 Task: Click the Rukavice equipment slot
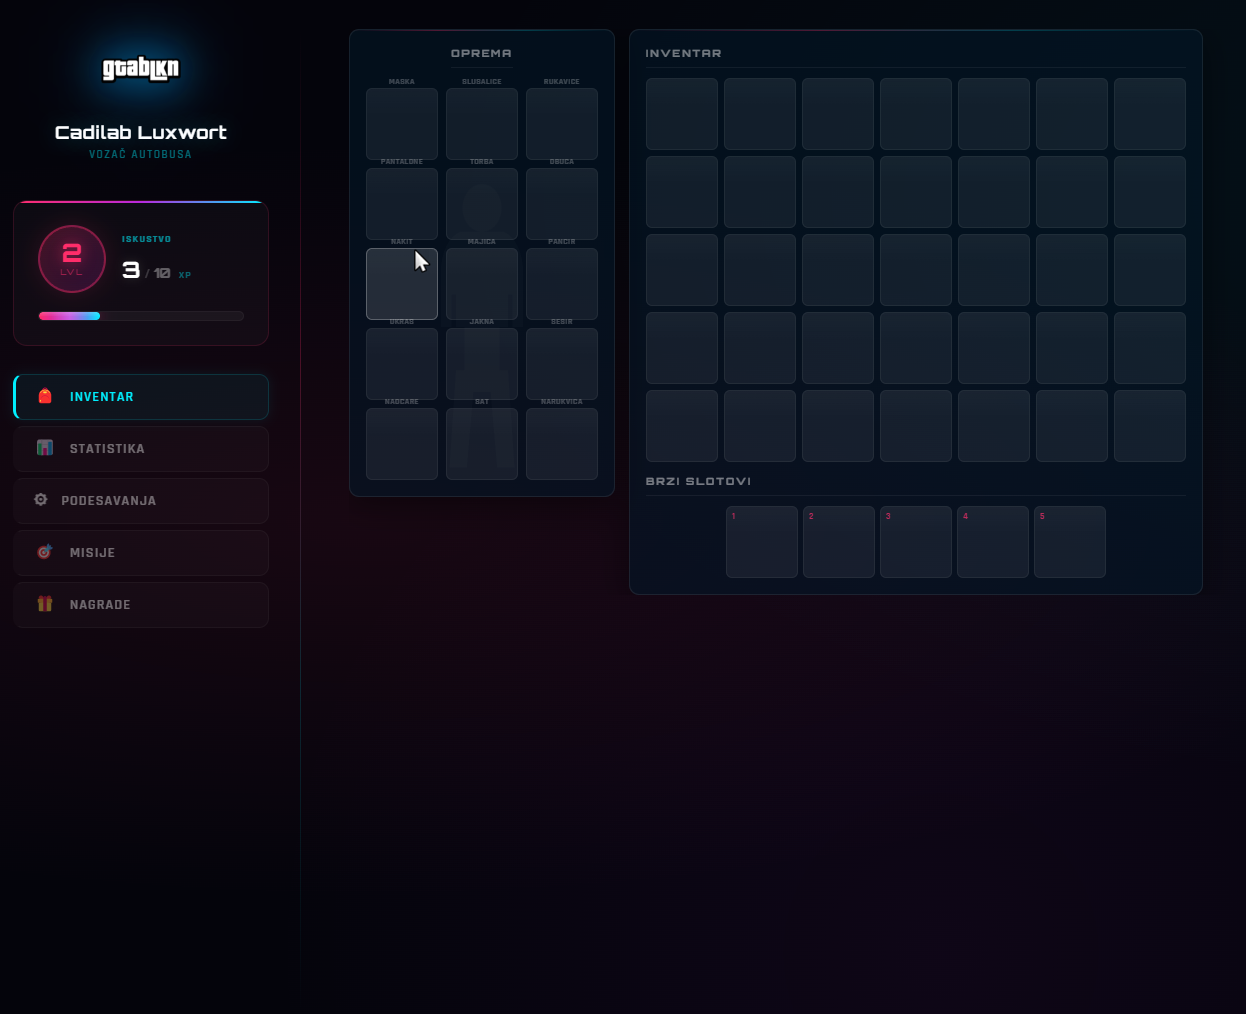pos(562,124)
